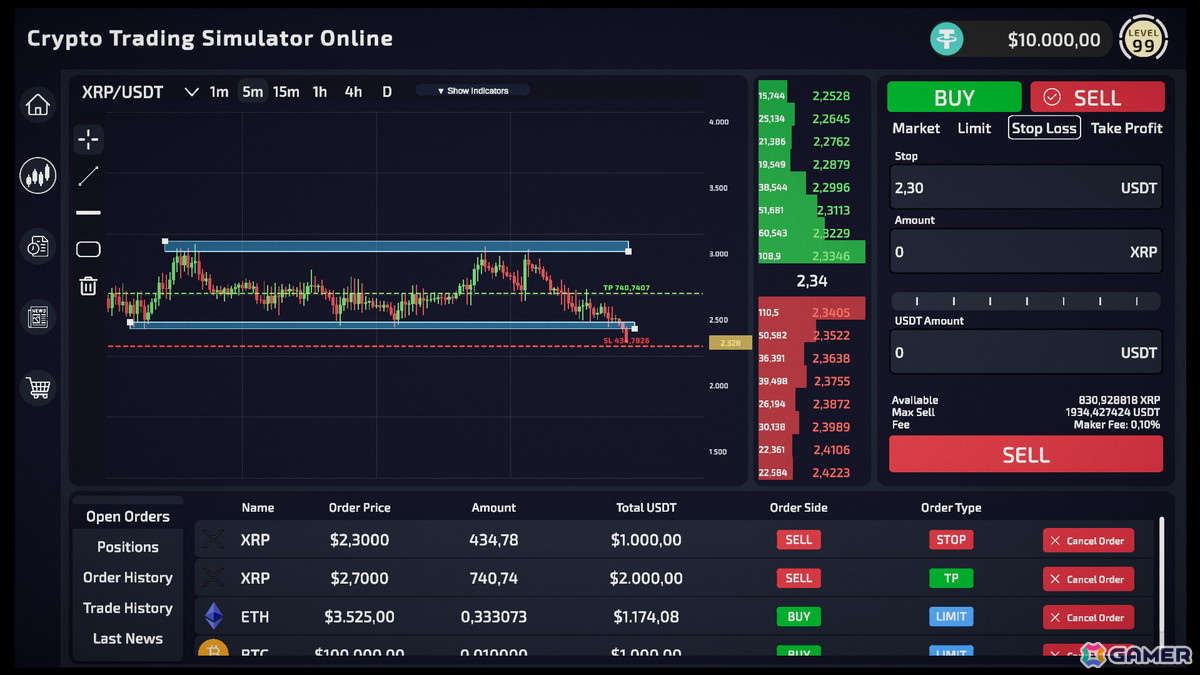Image resolution: width=1200 pixels, height=675 pixels.
Task: Switch chart to 1h timeframe
Action: (x=320, y=92)
